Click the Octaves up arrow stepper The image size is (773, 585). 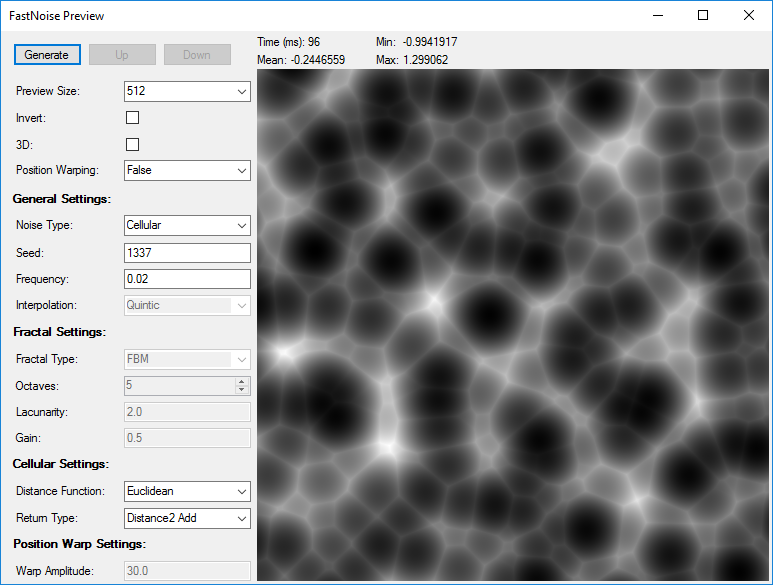(242, 381)
